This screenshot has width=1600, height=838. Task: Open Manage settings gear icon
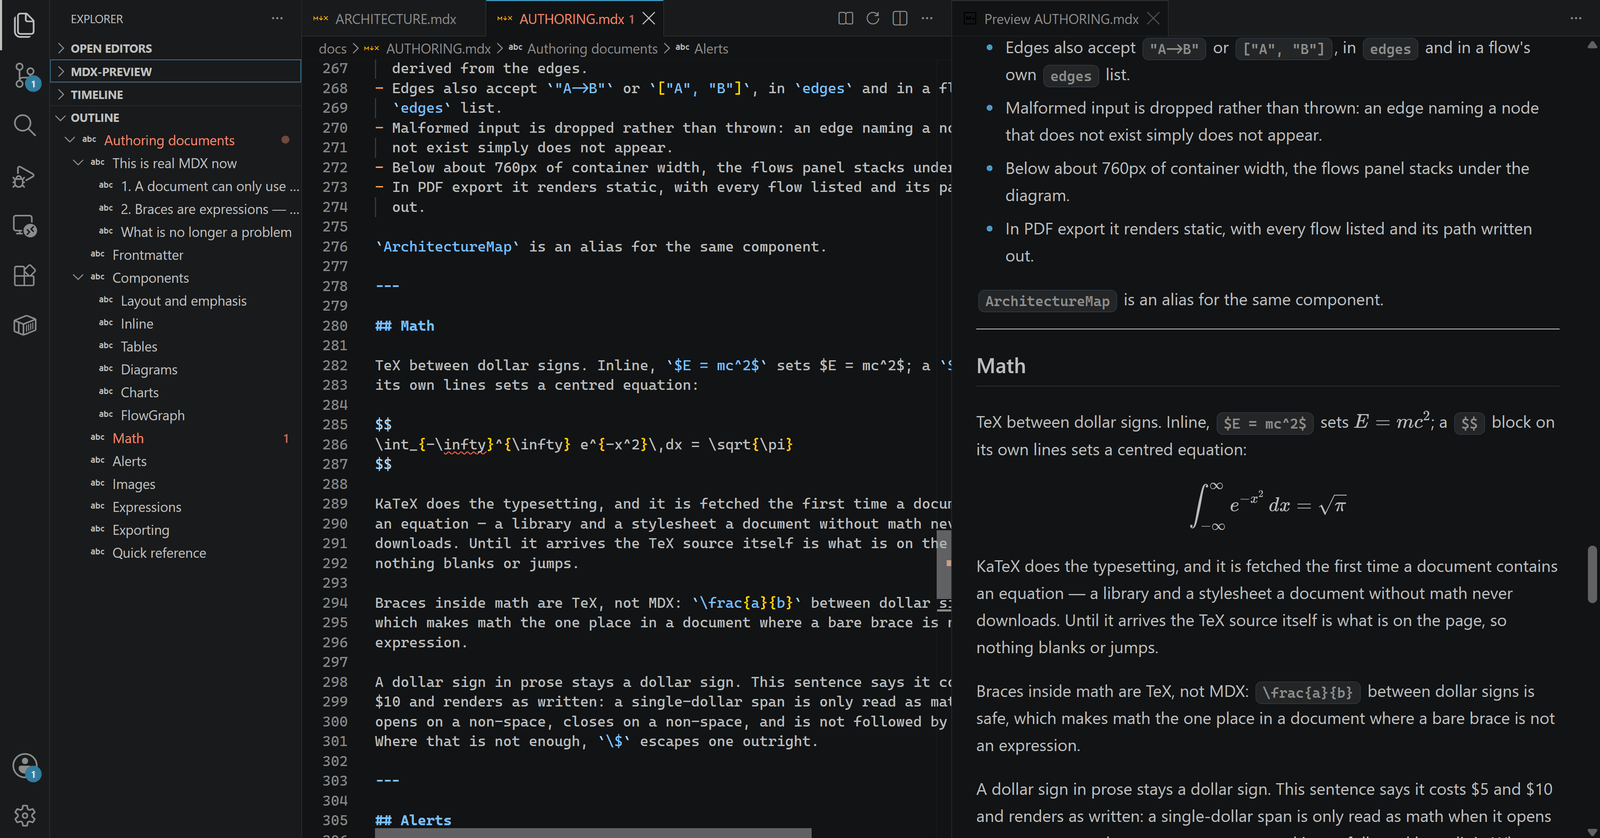25,816
